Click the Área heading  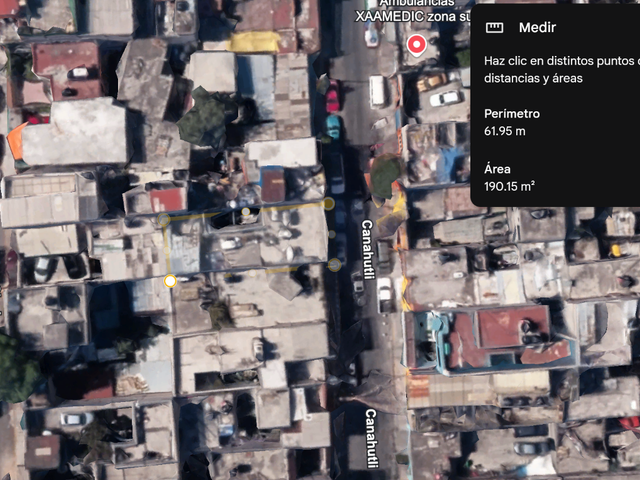coord(497,169)
